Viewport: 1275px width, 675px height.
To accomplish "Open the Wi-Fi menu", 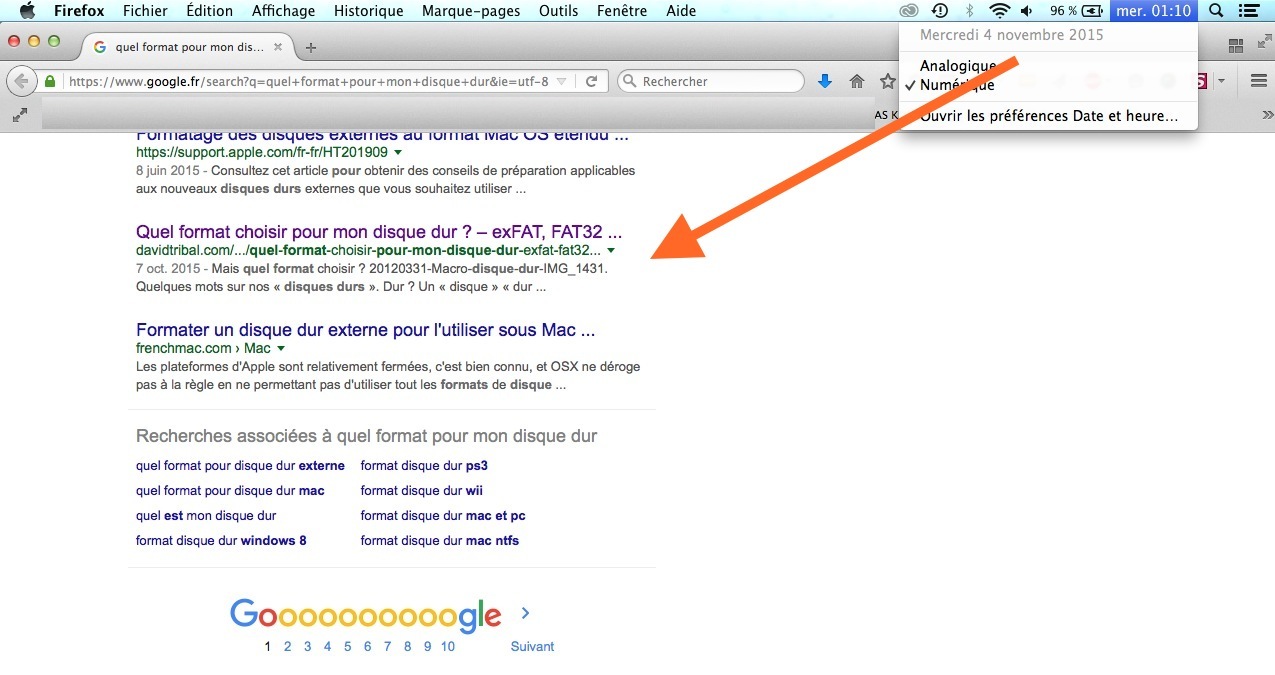I will pos(999,11).
